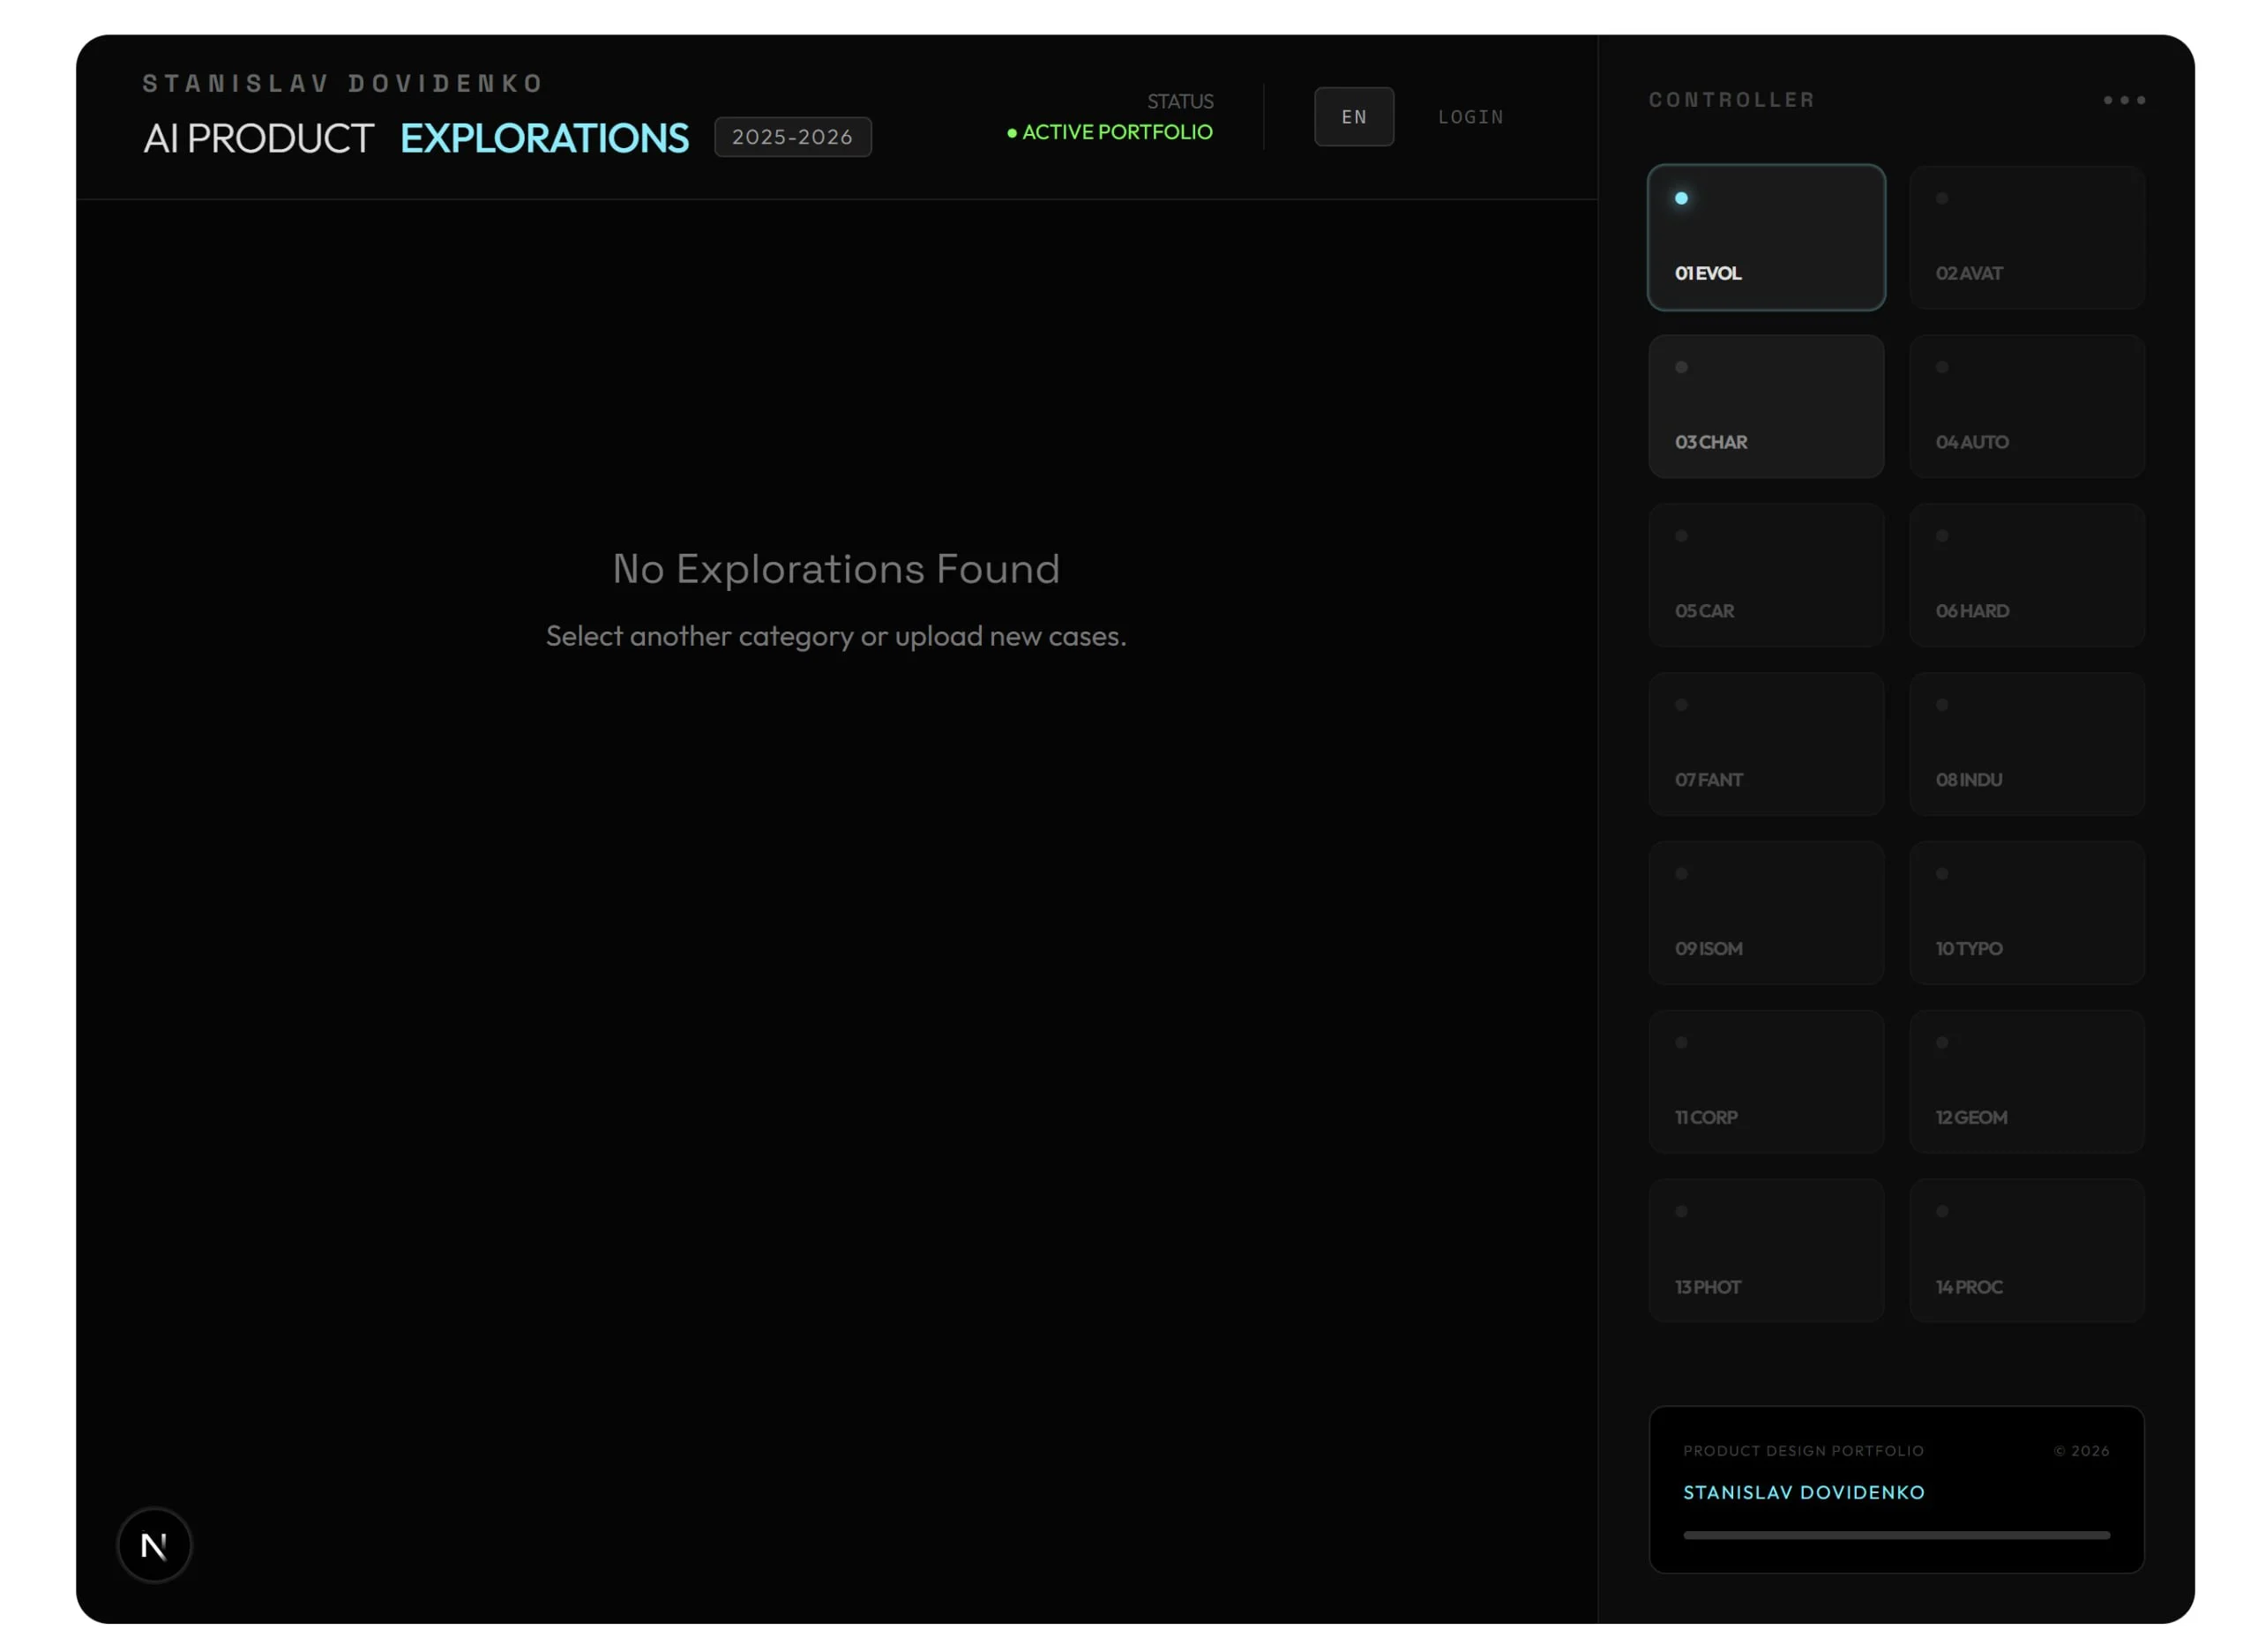Select the 12 GEOM tile

[2026, 1082]
